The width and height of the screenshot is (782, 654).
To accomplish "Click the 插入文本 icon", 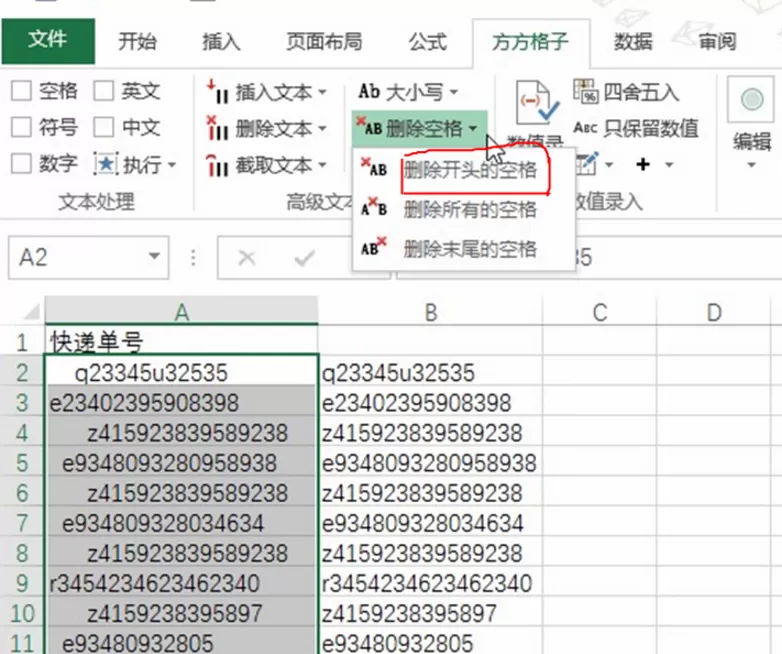I will 217,92.
